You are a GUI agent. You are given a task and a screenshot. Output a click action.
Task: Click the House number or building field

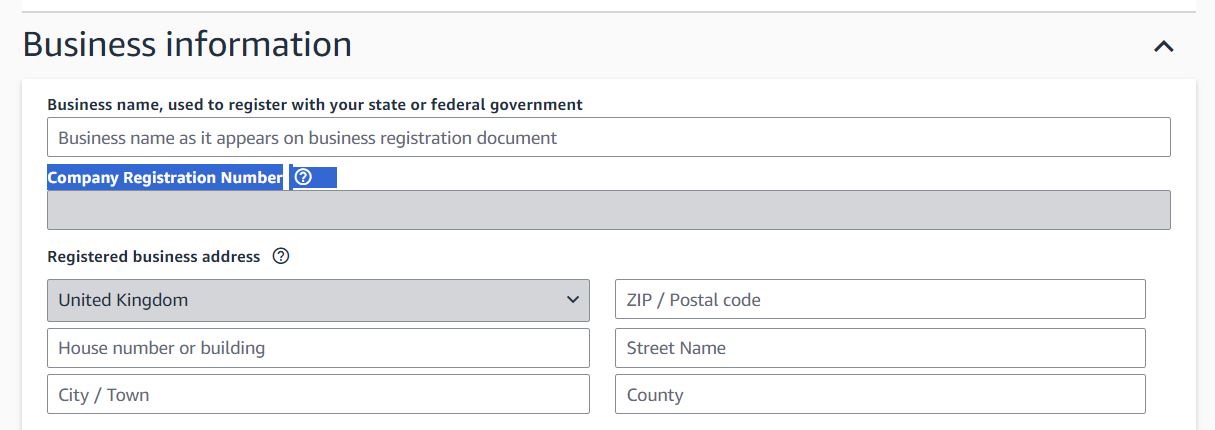(318, 348)
